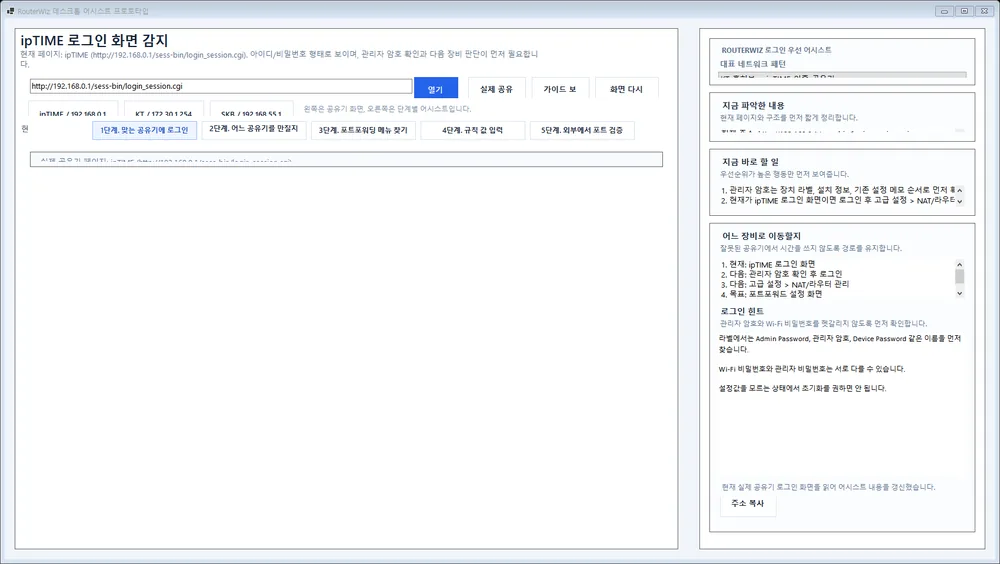Click the 지금 파악한 내용 heading
Image resolution: width=1000 pixels, height=564 pixels.
click(753, 105)
